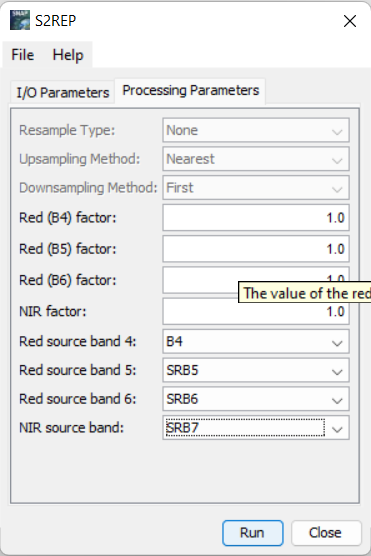Click the Resample Type dropdown
This screenshot has height=556, width=371.
(256, 130)
